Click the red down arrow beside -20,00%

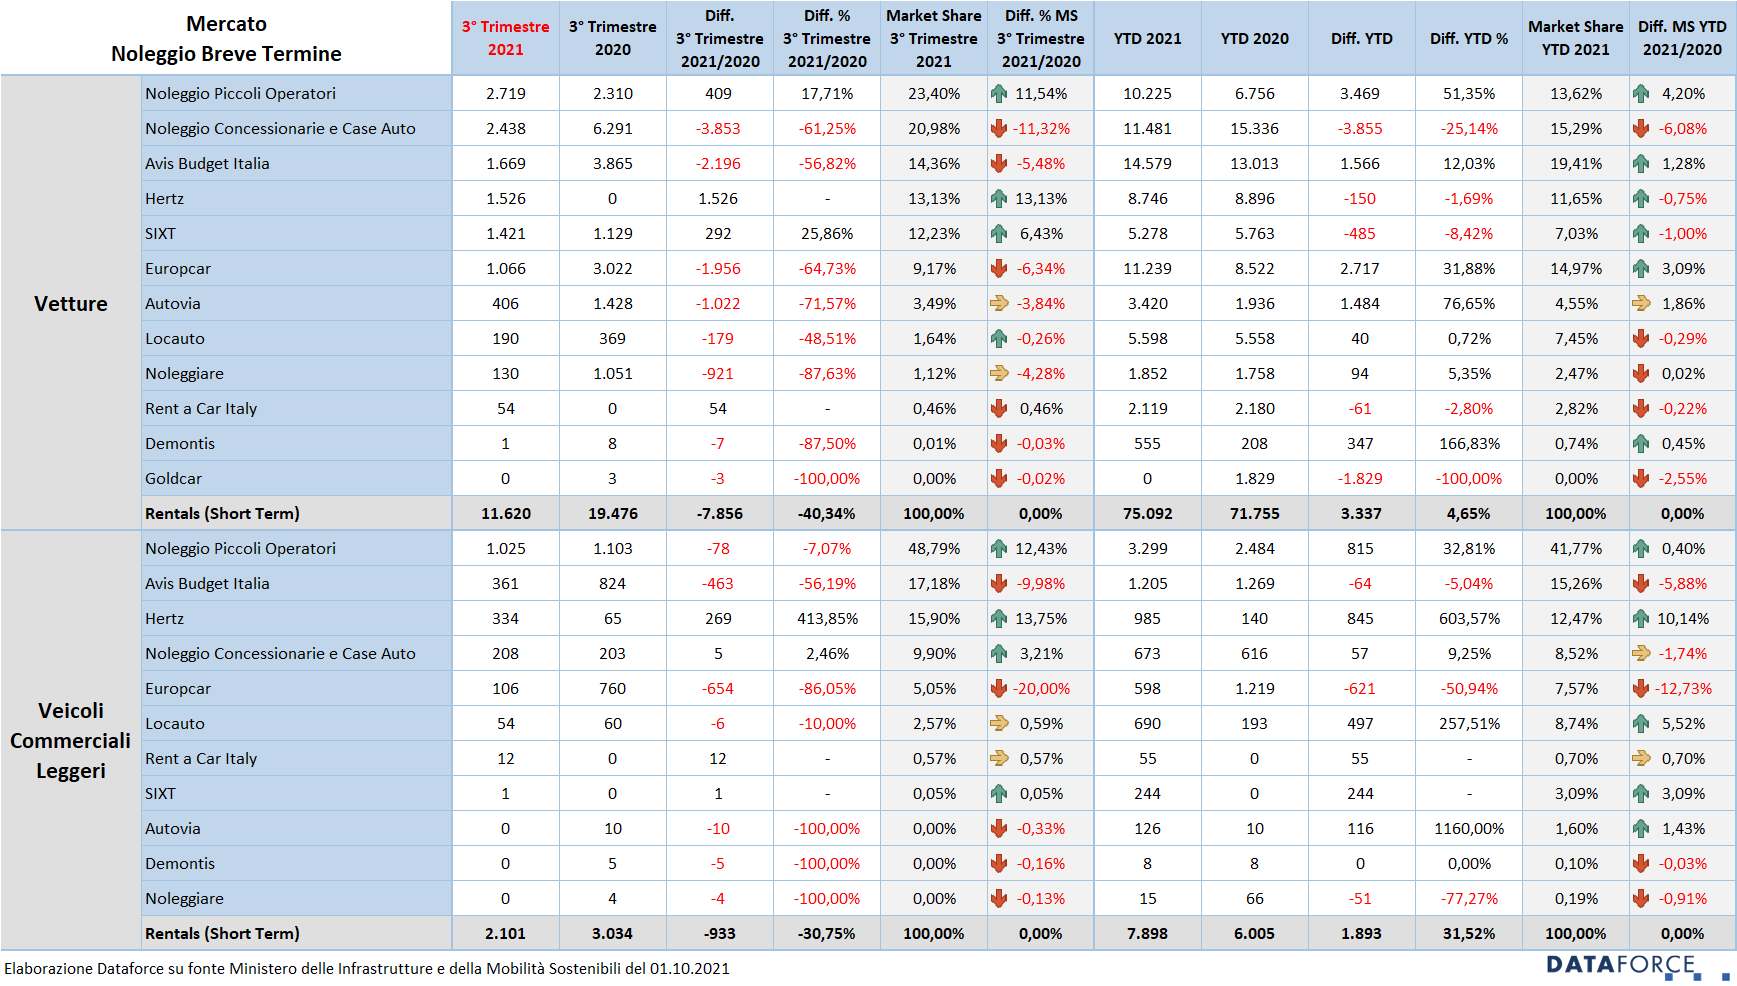(x=998, y=689)
